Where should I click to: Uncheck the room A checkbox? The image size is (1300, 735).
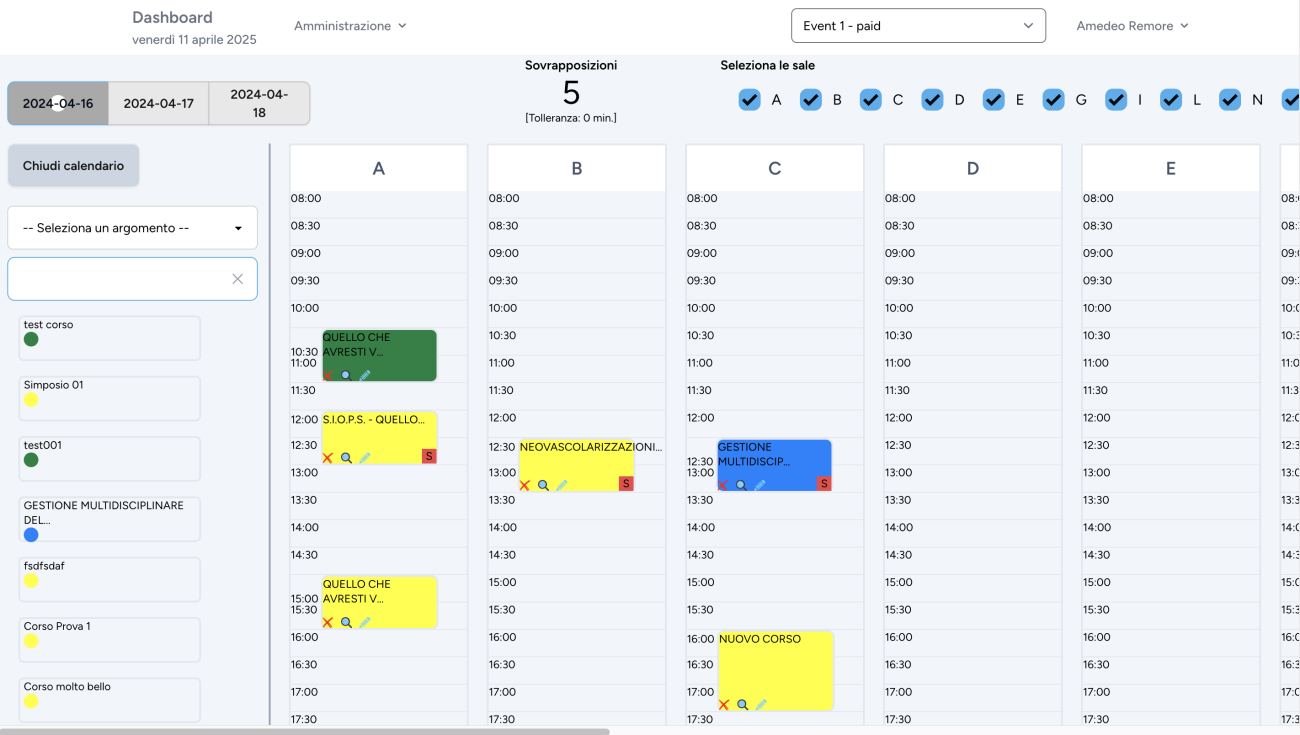(749, 100)
